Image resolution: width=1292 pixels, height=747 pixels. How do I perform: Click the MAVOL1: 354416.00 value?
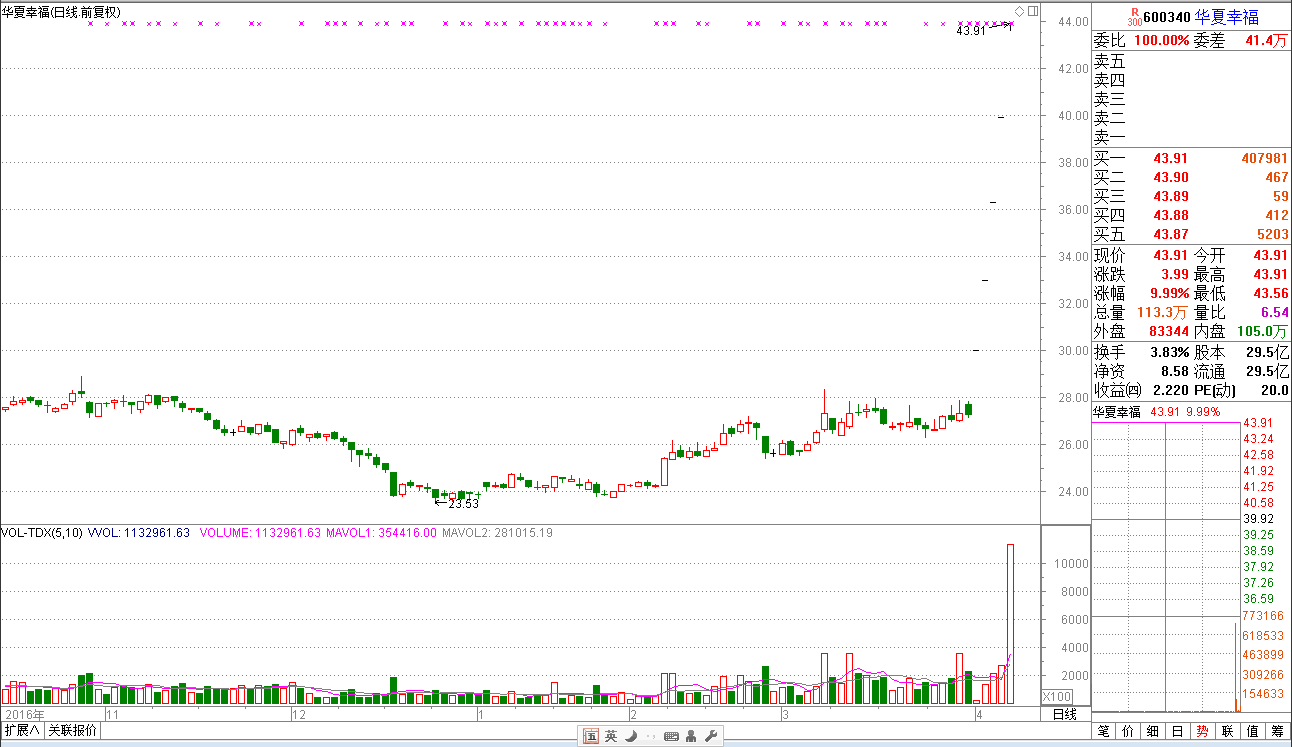tap(381, 533)
